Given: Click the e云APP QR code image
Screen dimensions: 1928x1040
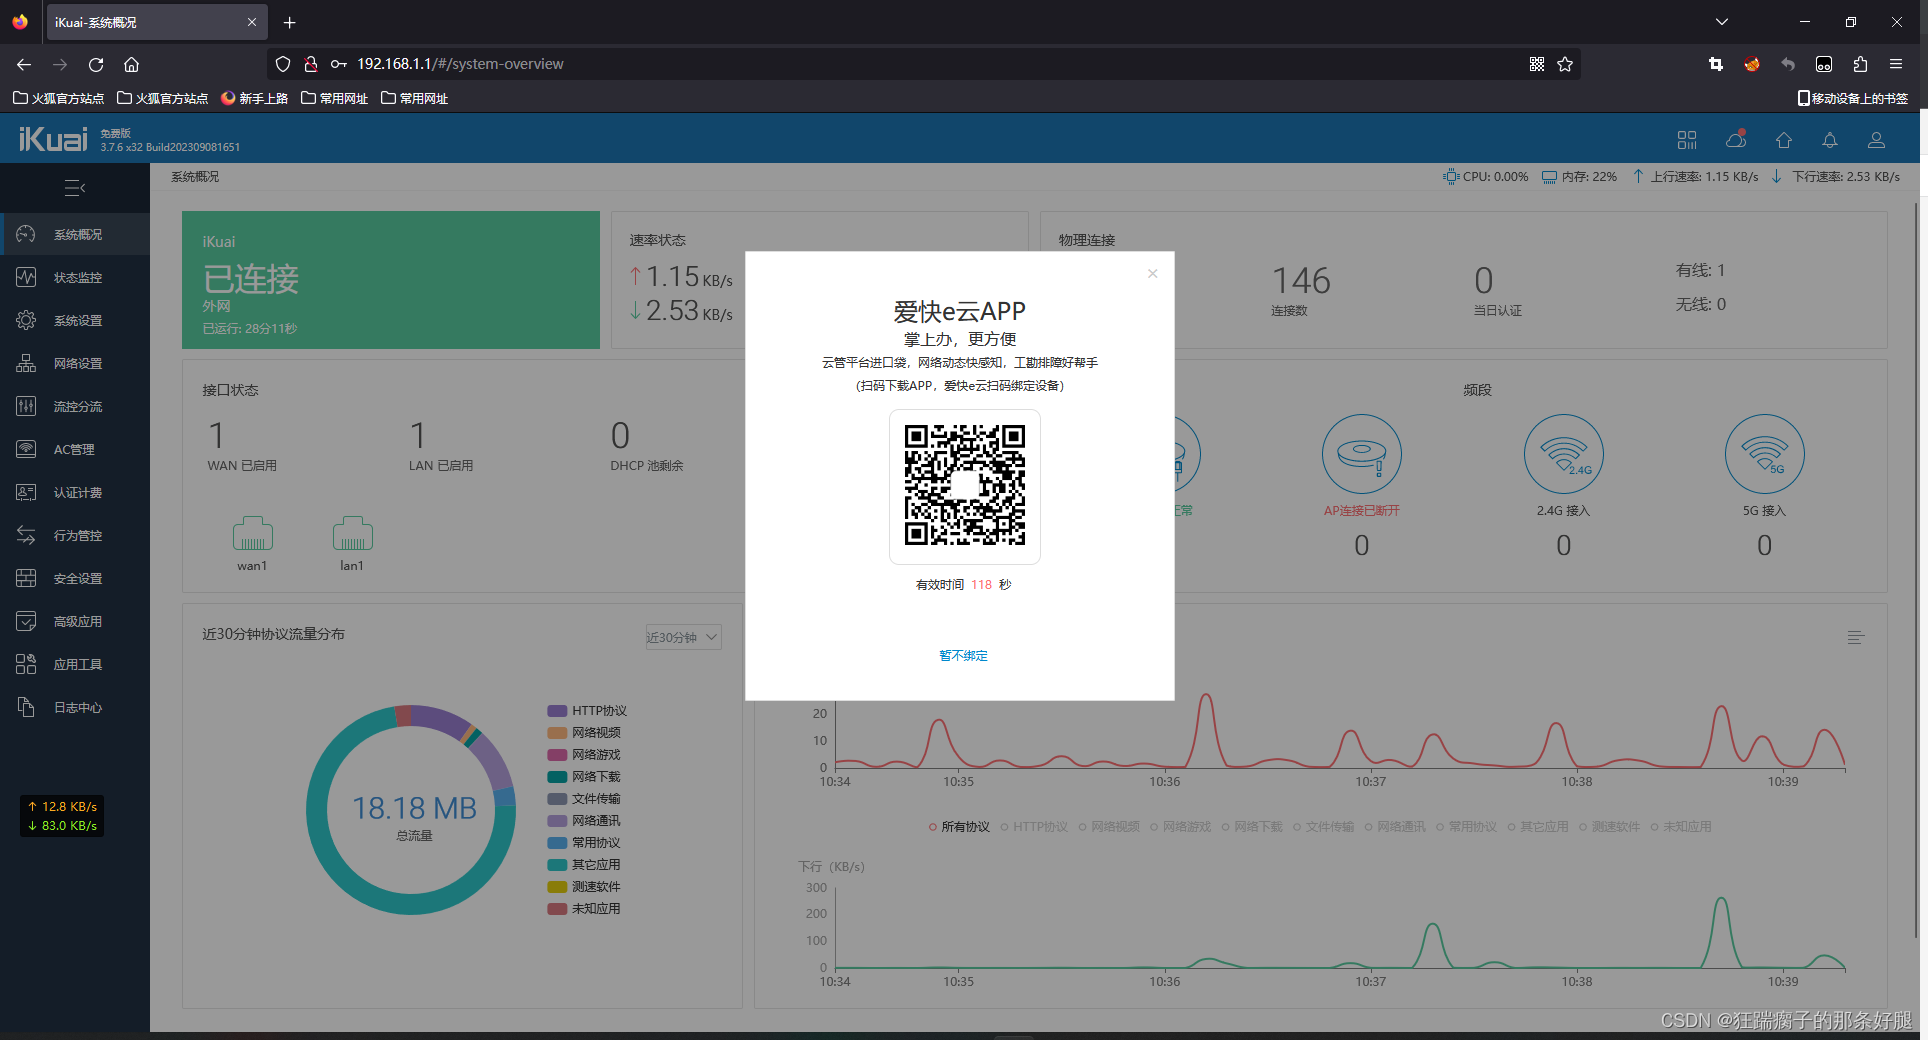Looking at the screenshot, I should click(965, 486).
